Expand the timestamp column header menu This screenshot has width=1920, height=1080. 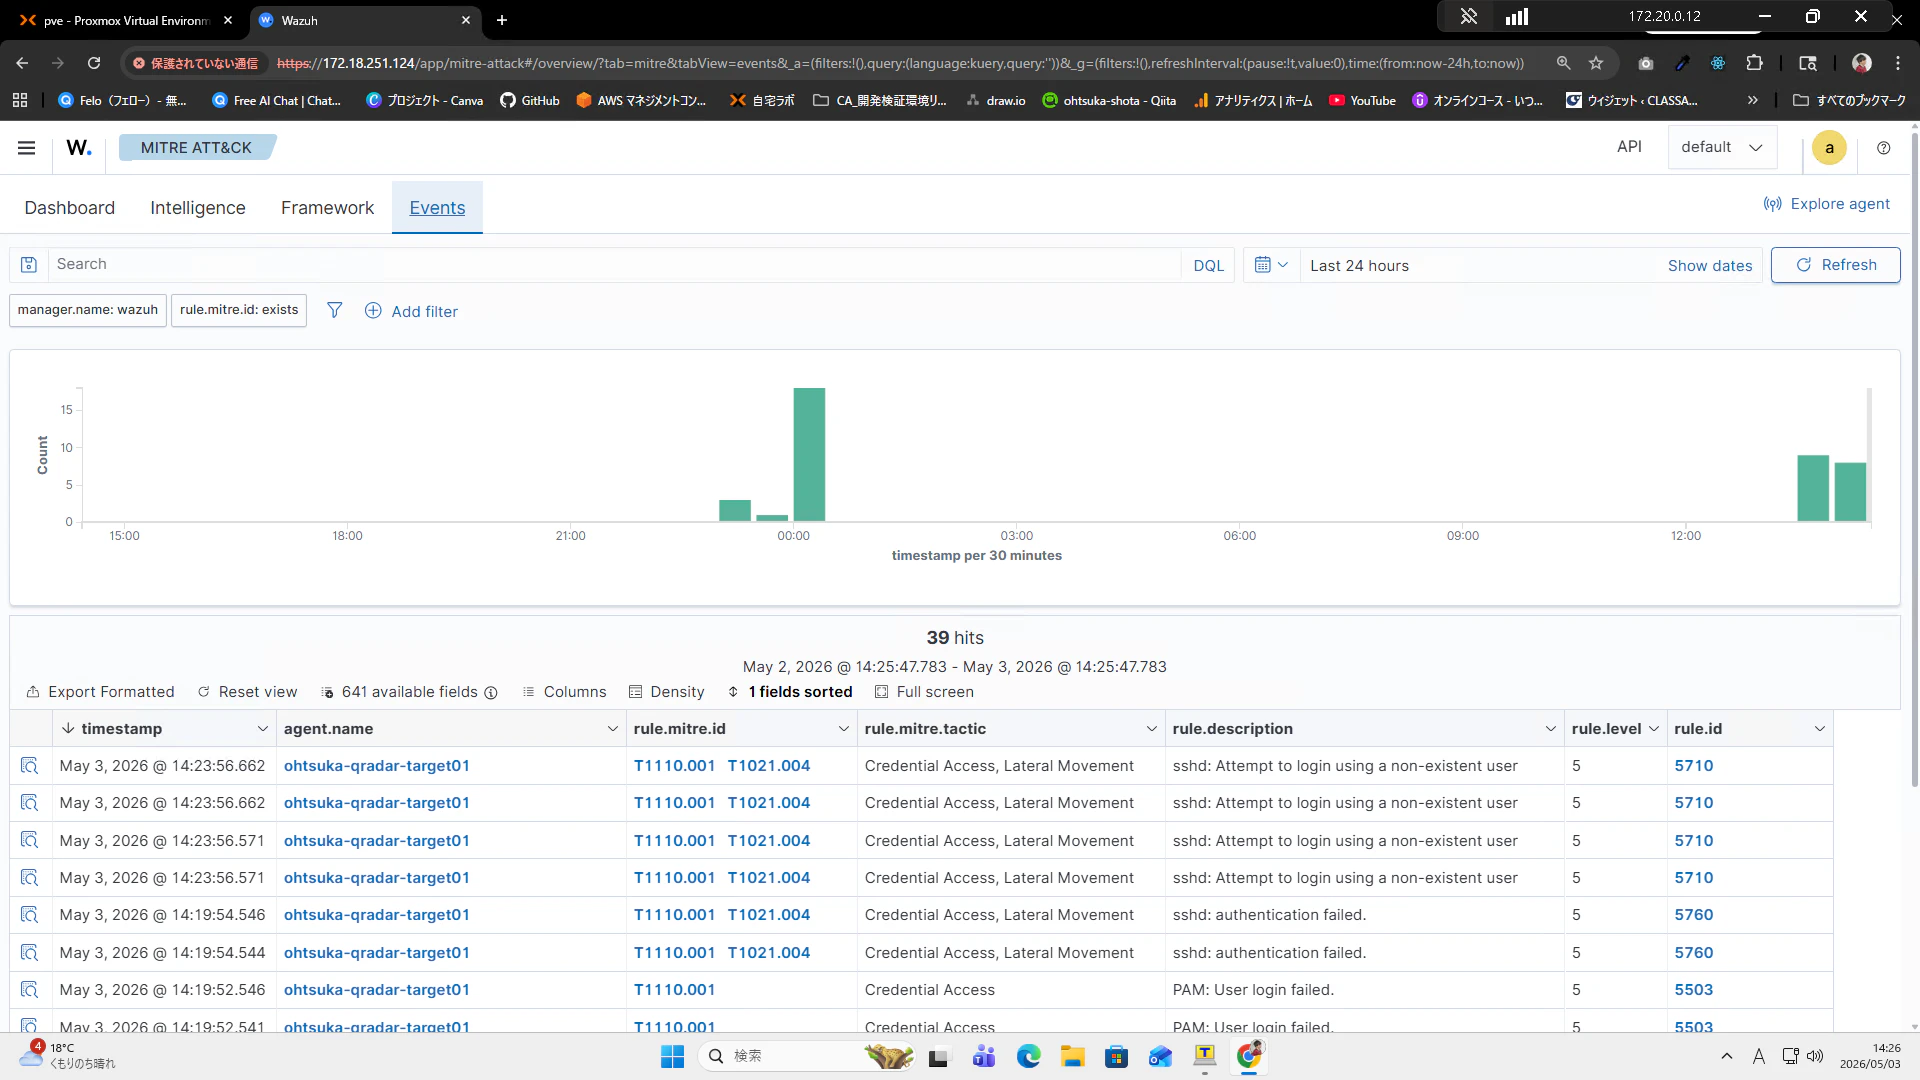[263, 729]
